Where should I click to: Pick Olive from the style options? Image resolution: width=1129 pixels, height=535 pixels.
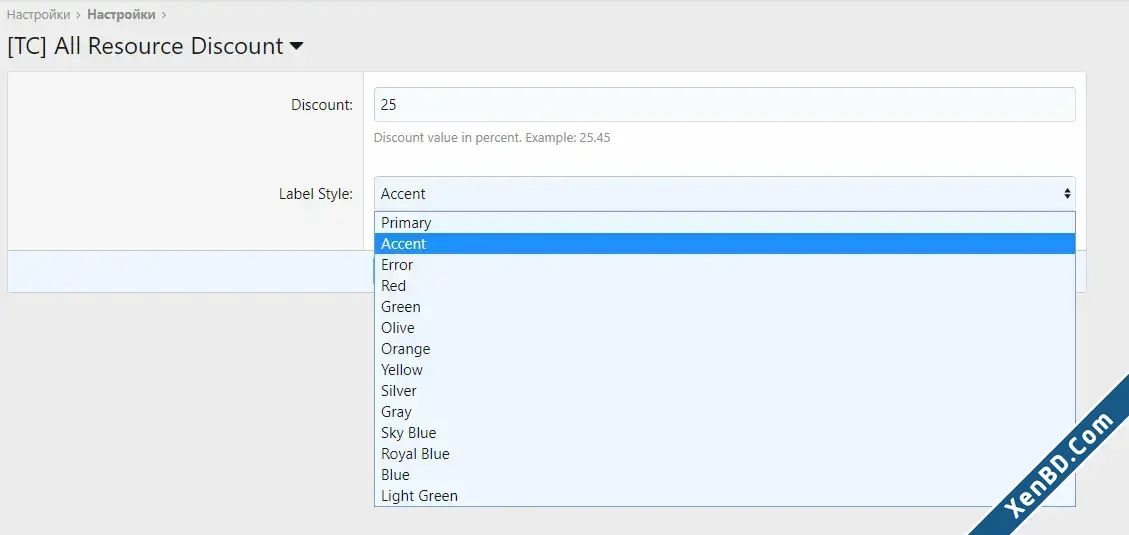[724, 328]
